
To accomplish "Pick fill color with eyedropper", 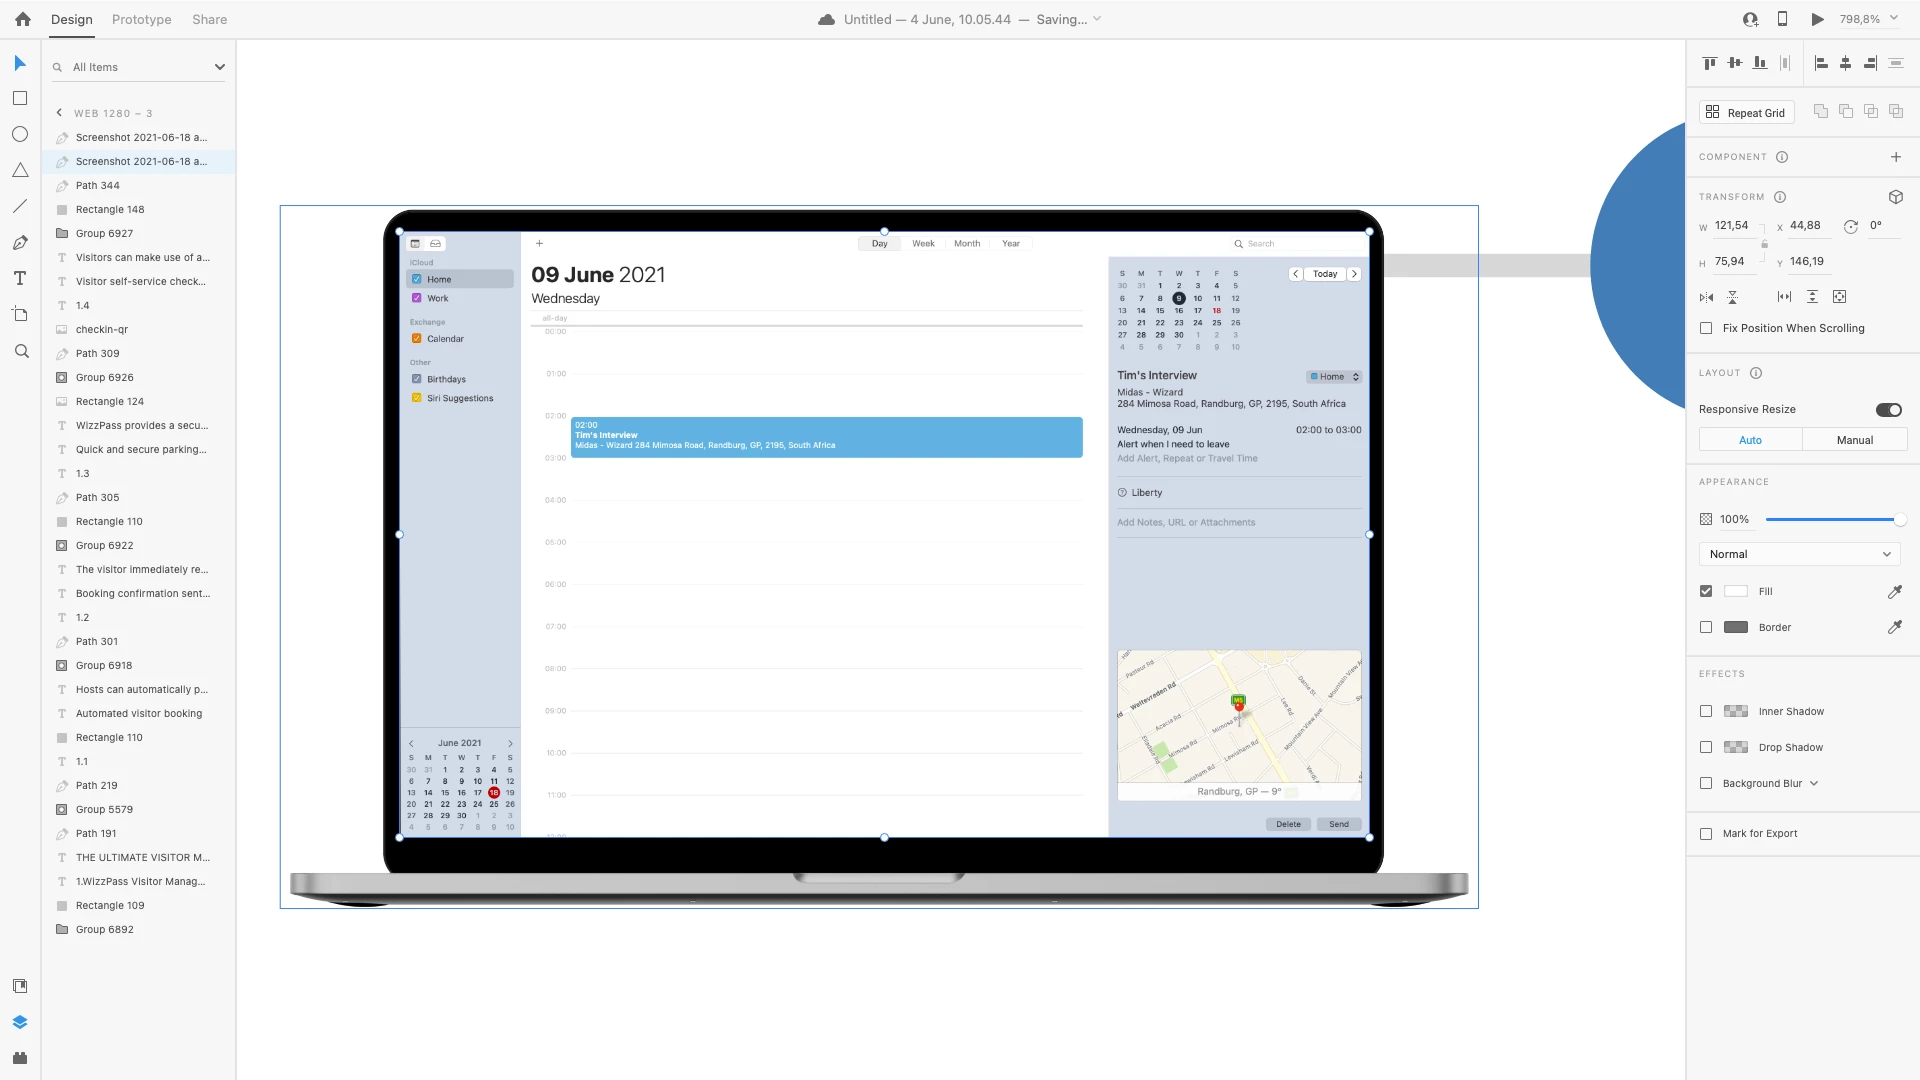I will coord(1894,592).
